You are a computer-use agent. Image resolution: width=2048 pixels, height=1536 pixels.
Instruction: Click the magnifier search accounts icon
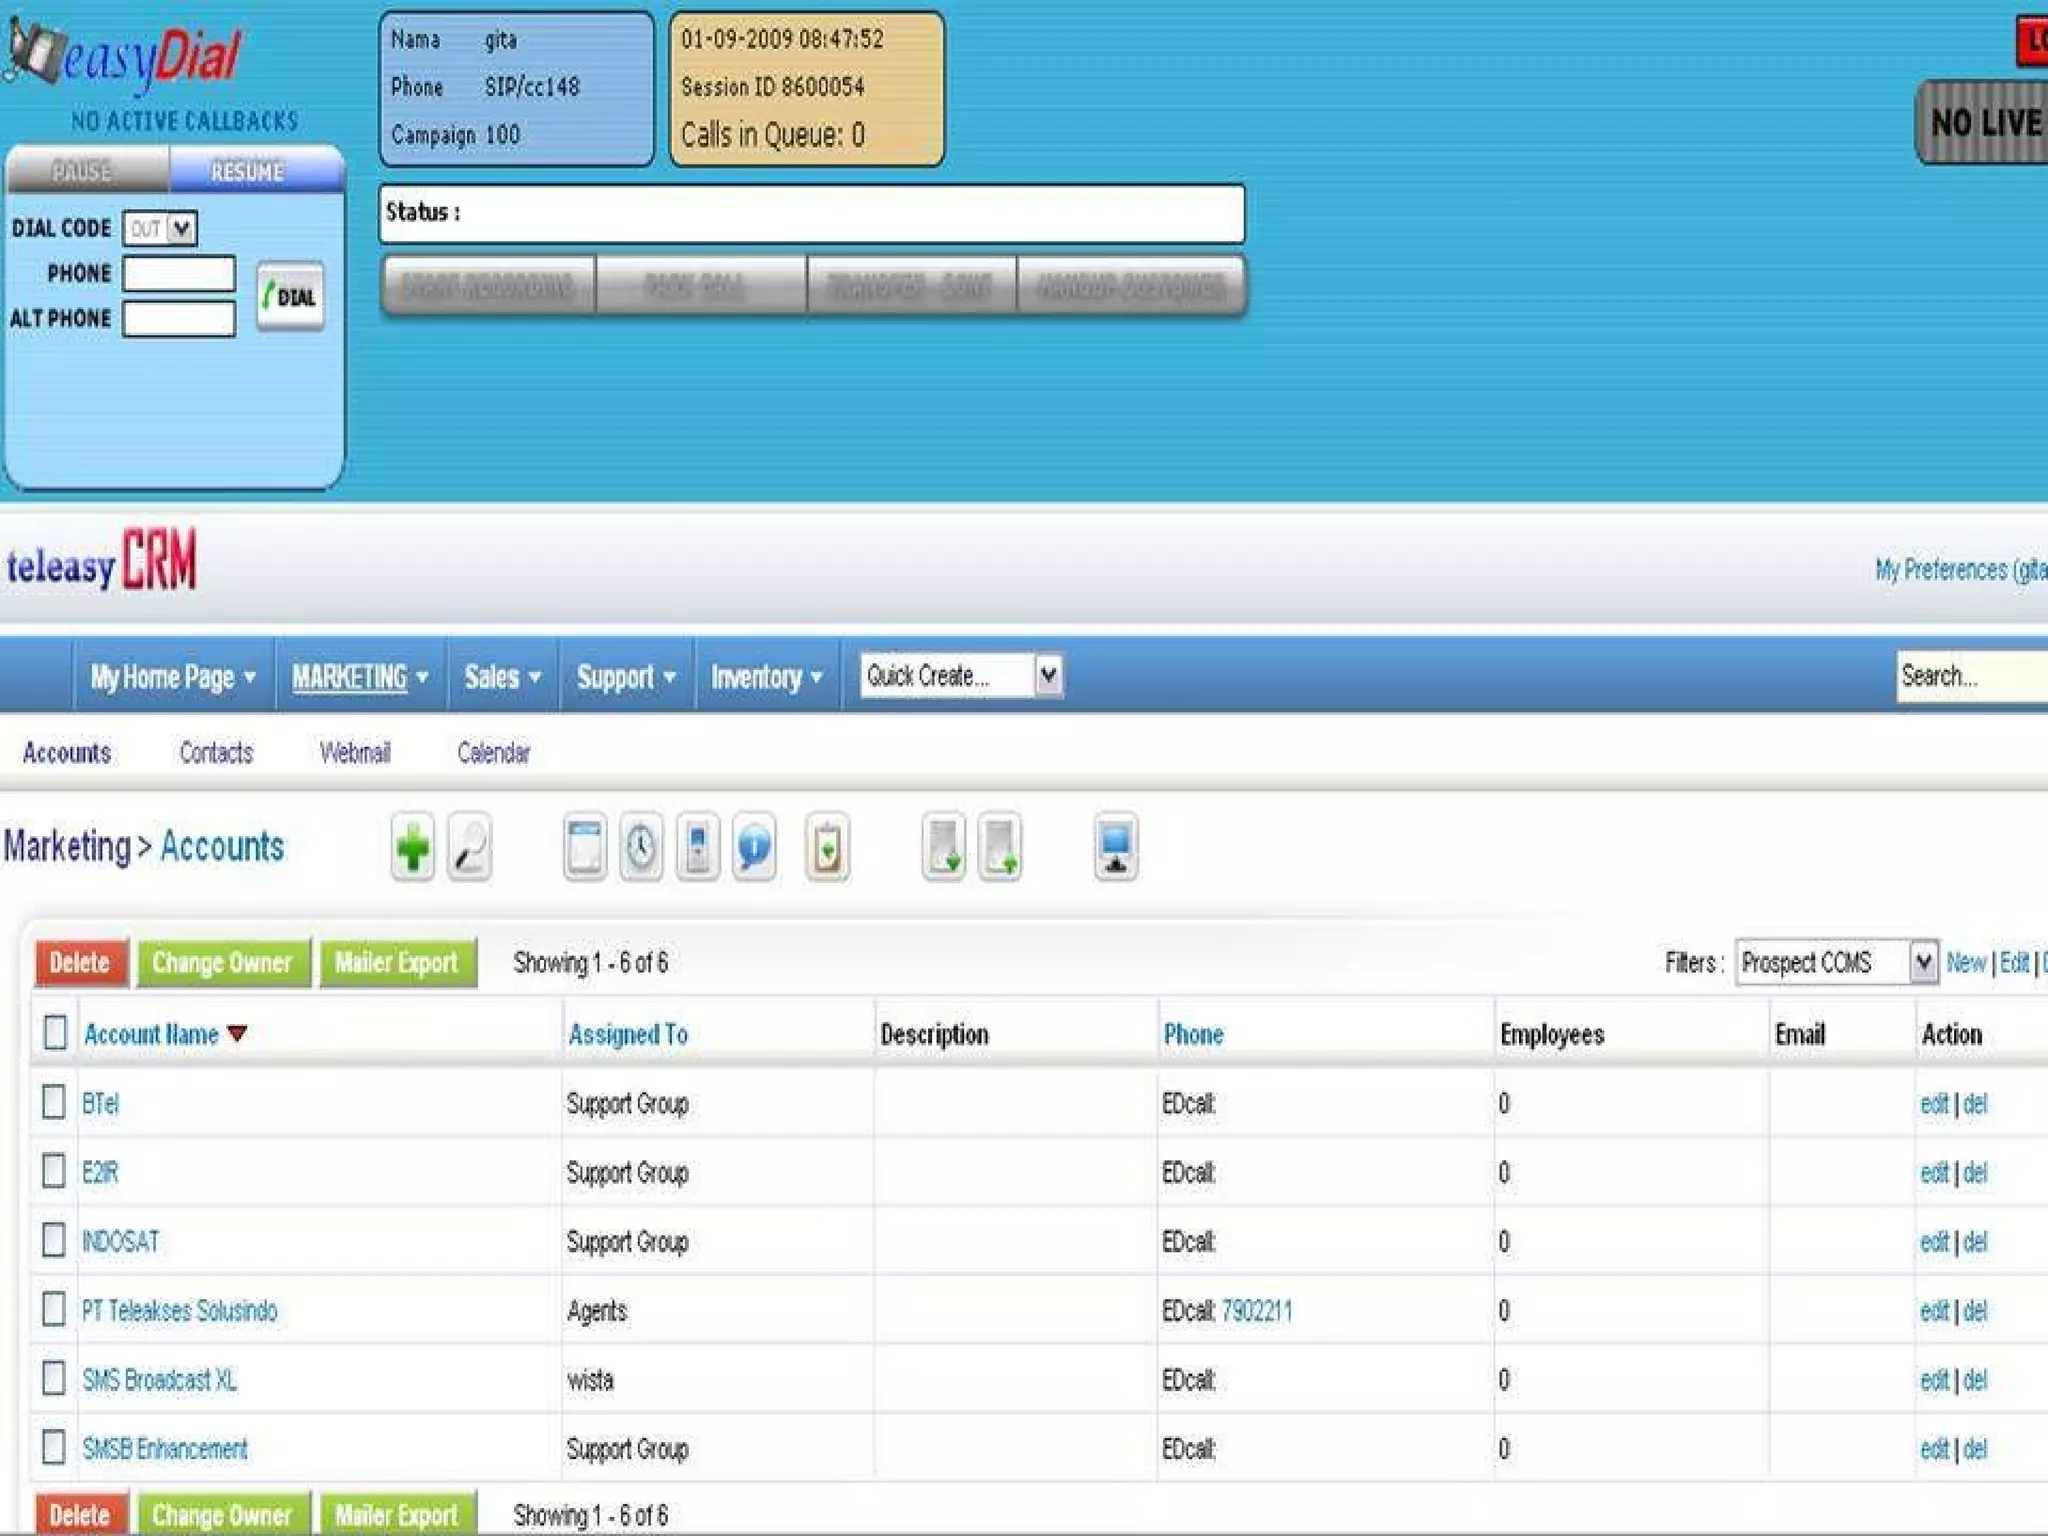(469, 848)
